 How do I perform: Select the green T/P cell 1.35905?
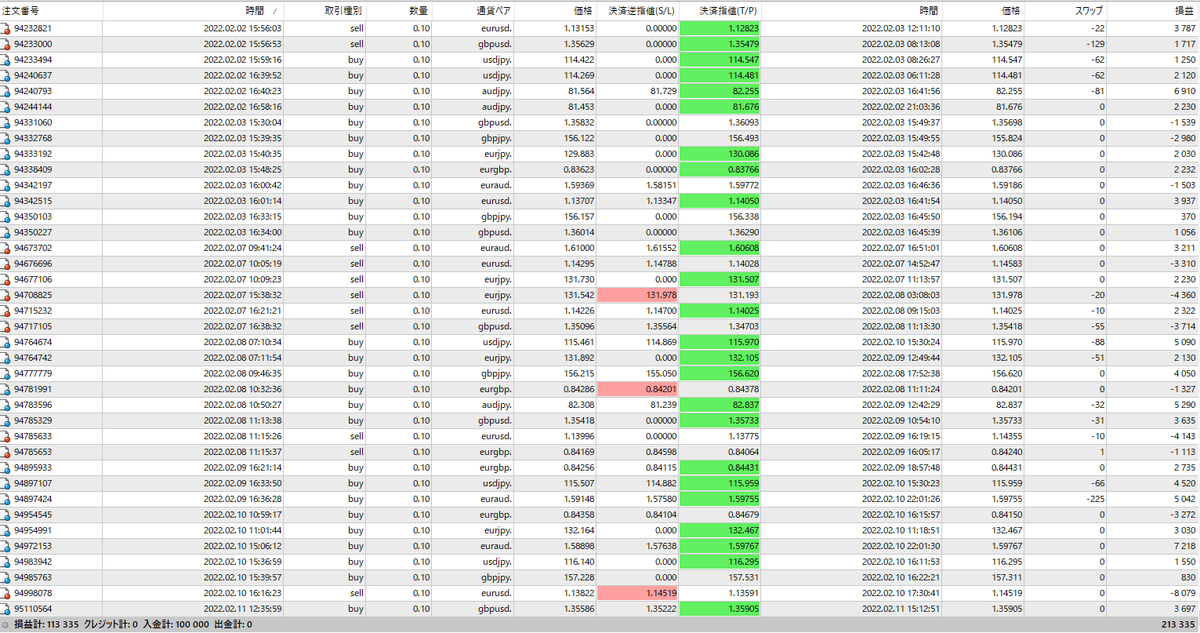click(x=720, y=608)
